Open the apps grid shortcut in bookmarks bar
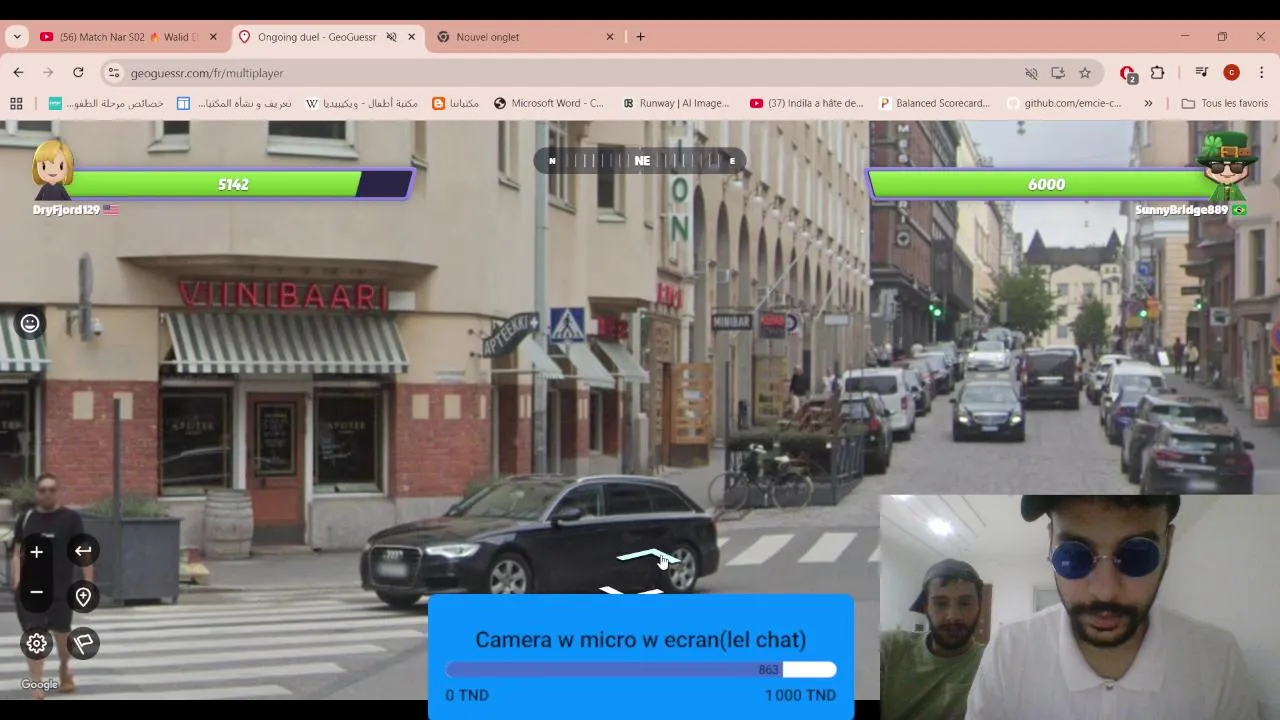Screen dimensions: 1280x720 click(16, 103)
